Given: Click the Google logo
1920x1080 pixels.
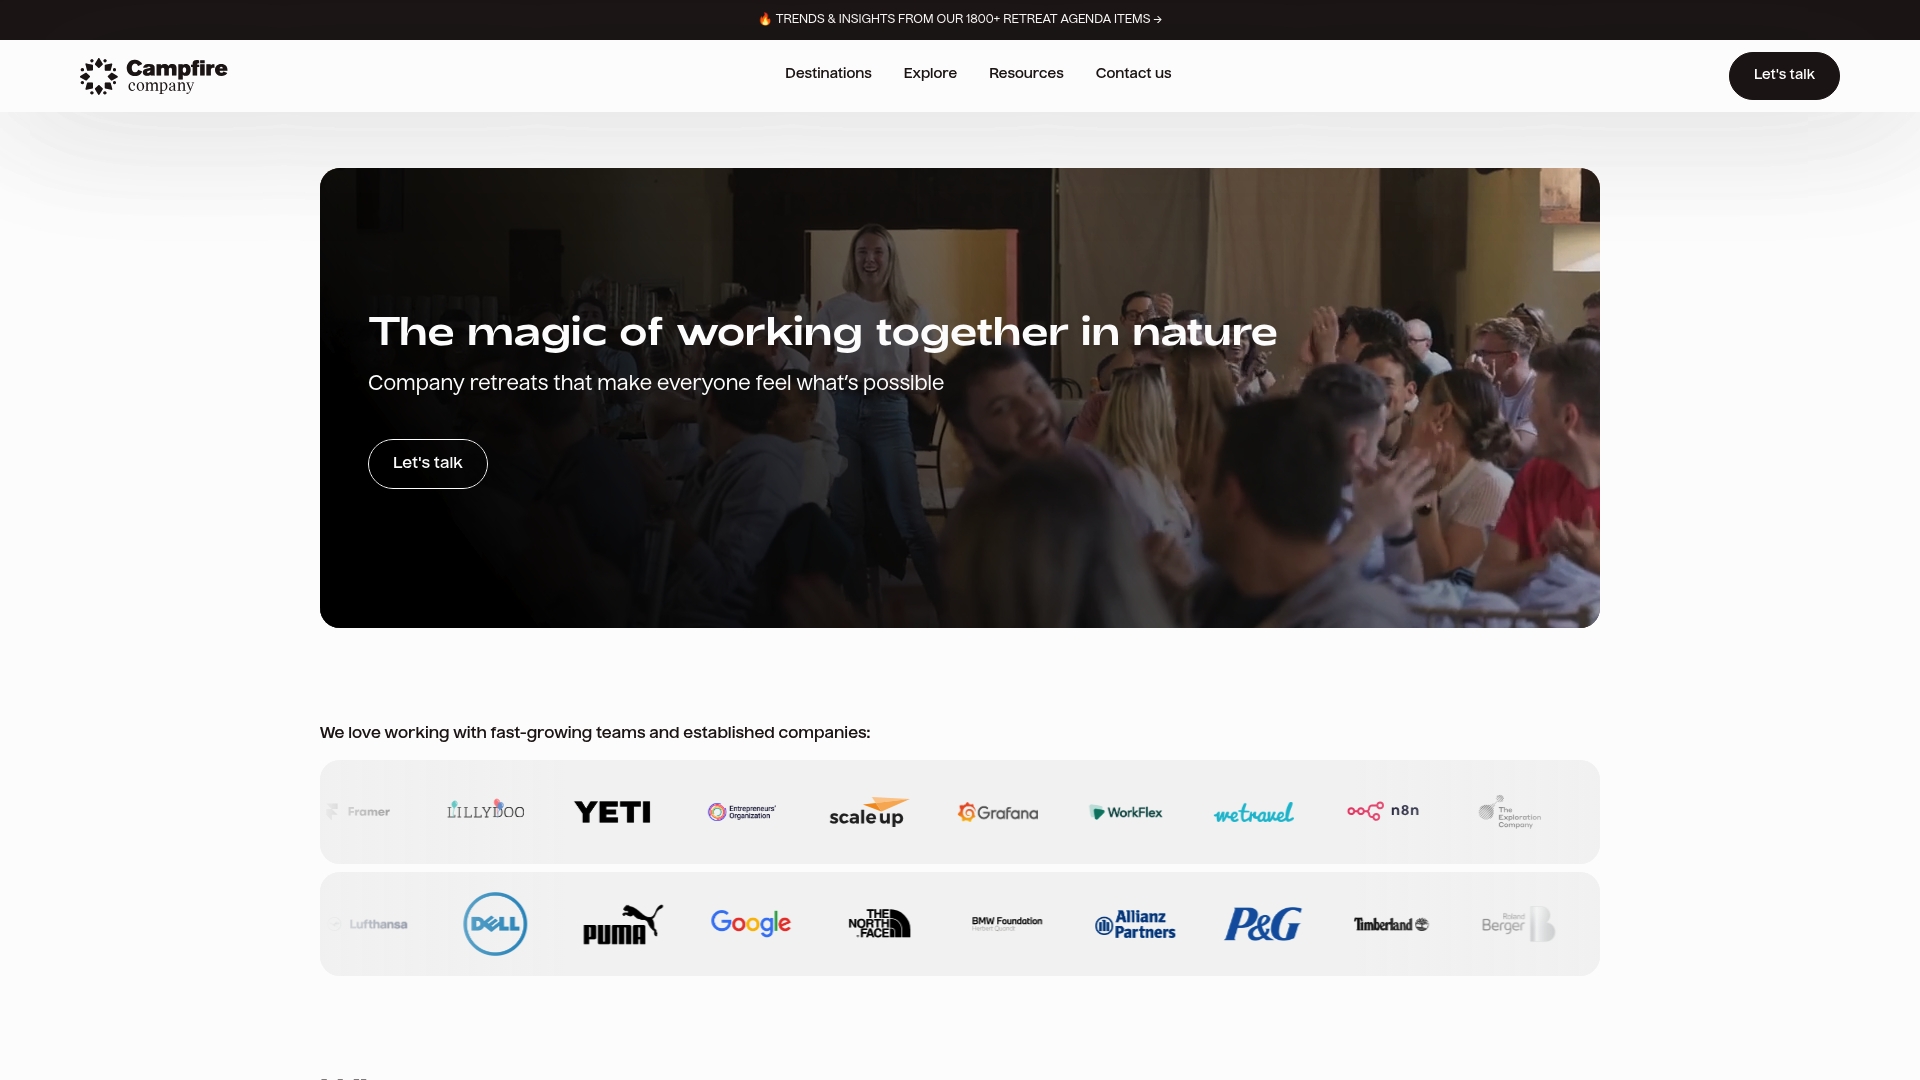Looking at the screenshot, I should [x=751, y=923].
